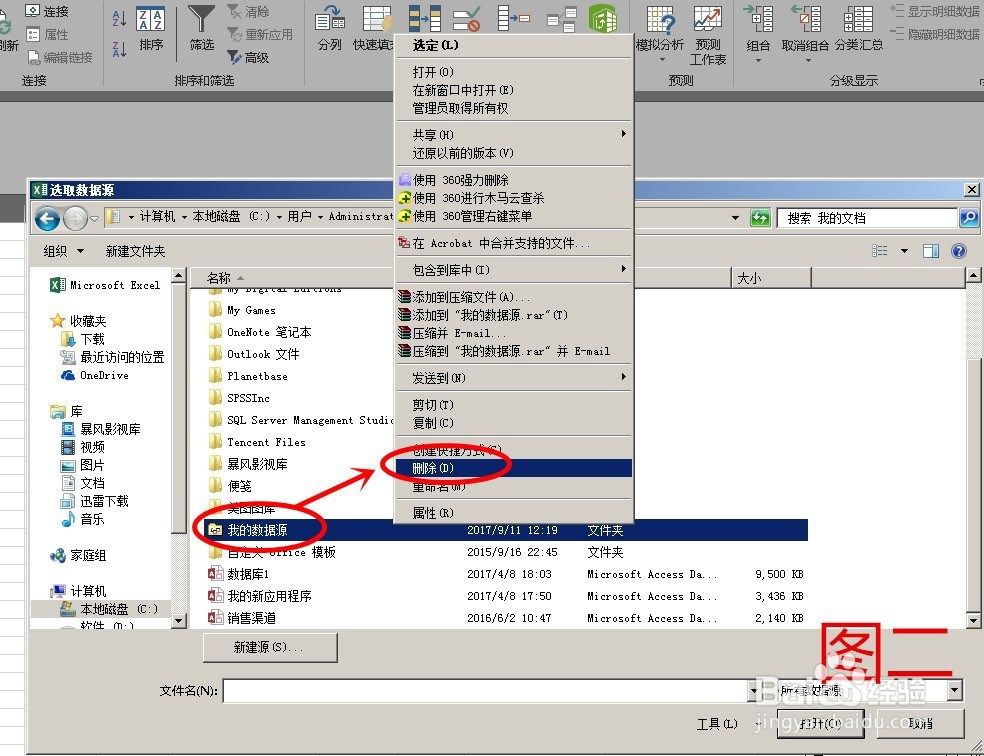Expand the 发送到(N) submenu
This screenshot has height=756, width=984.
point(513,378)
